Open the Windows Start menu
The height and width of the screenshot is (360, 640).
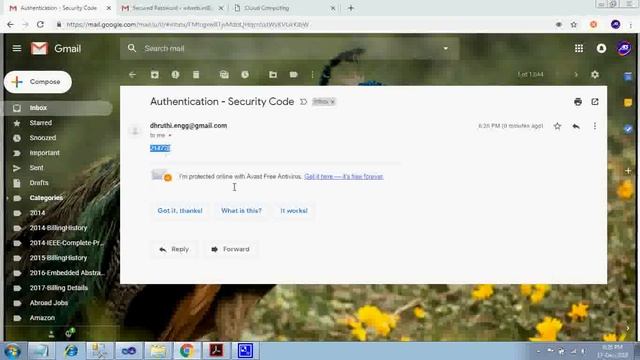(x=12, y=351)
